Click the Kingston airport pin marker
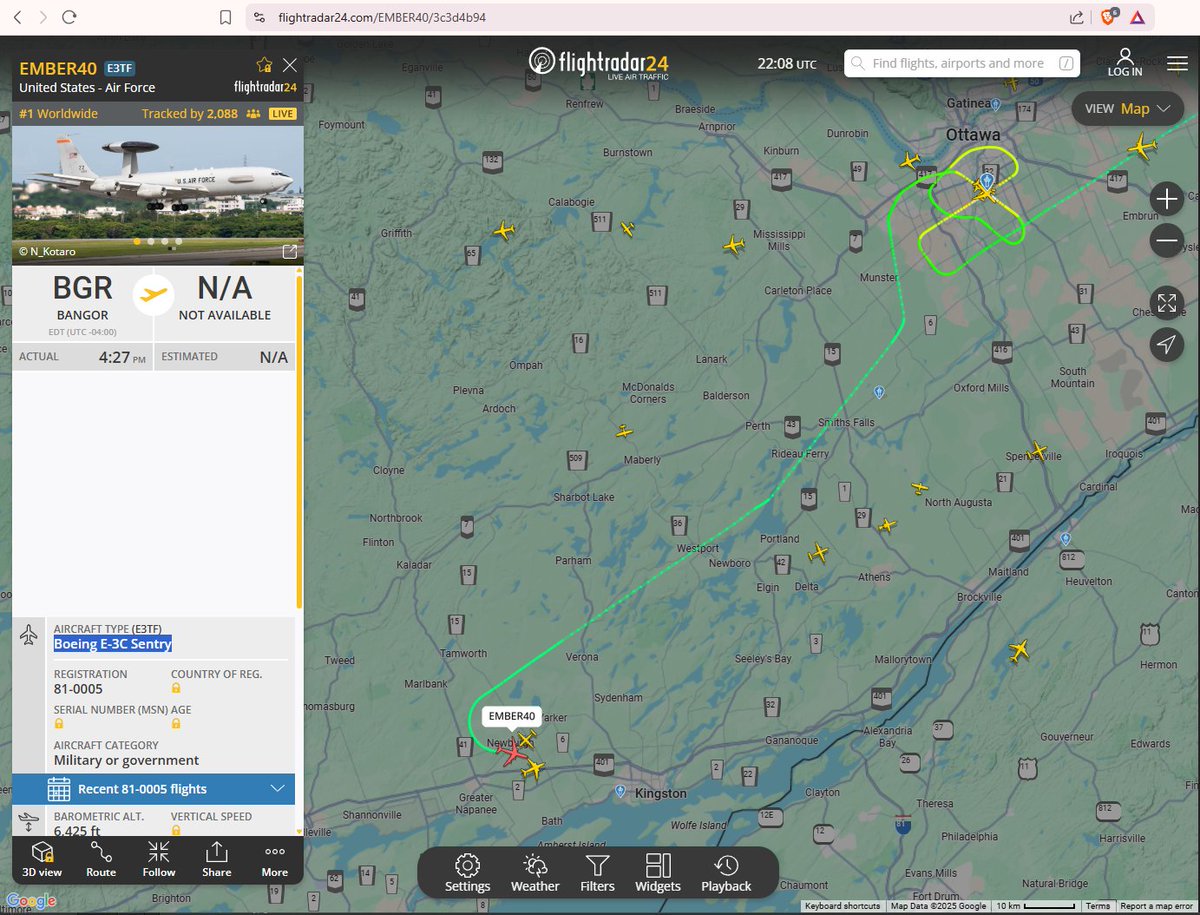Image resolution: width=1200 pixels, height=915 pixels. (x=620, y=791)
